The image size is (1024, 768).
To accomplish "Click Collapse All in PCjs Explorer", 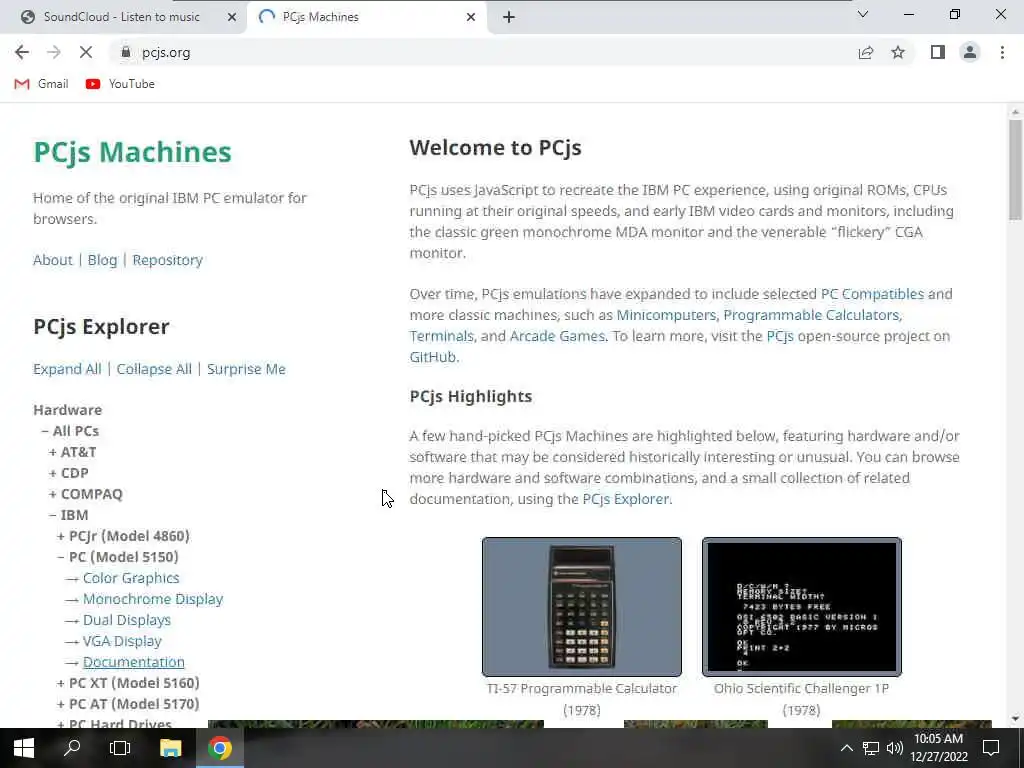I will click(x=154, y=369).
